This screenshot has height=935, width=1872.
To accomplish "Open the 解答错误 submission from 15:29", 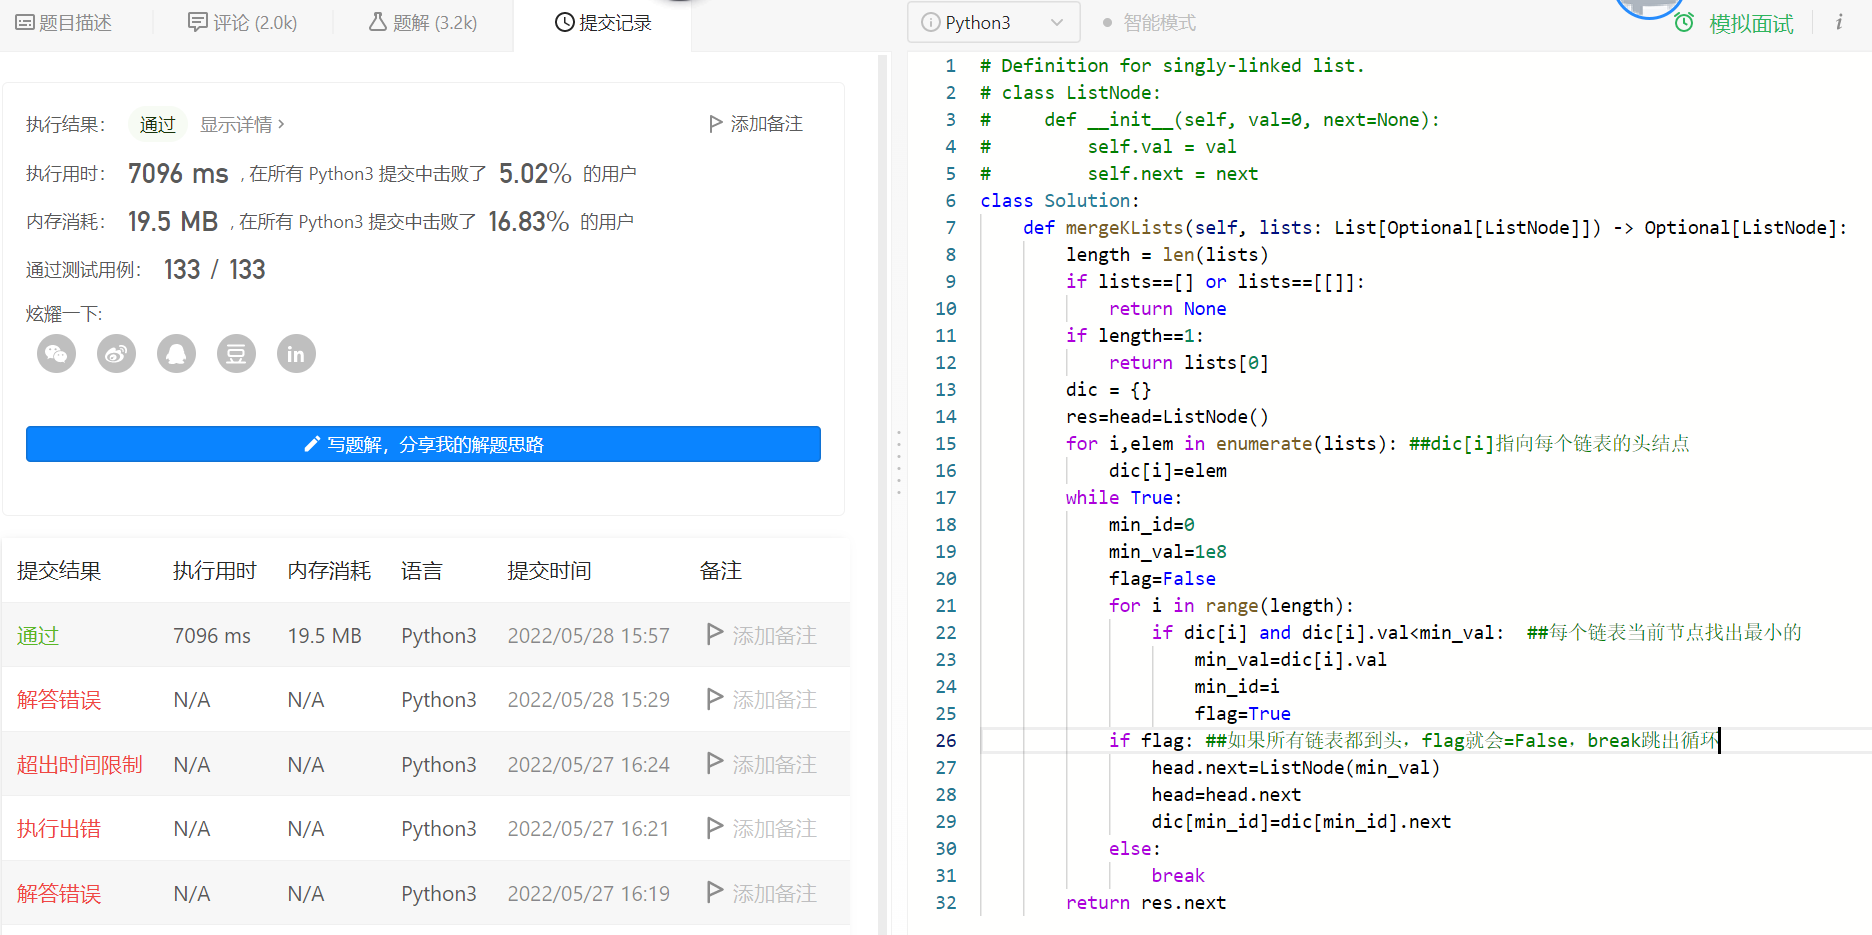I will point(59,700).
